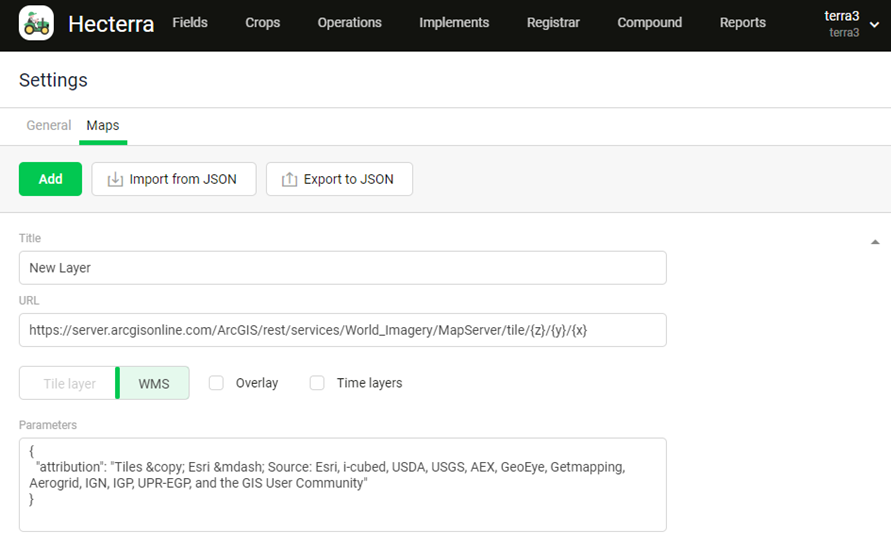
Task: Enable the Overlay checkbox
Action: (216, 383)
